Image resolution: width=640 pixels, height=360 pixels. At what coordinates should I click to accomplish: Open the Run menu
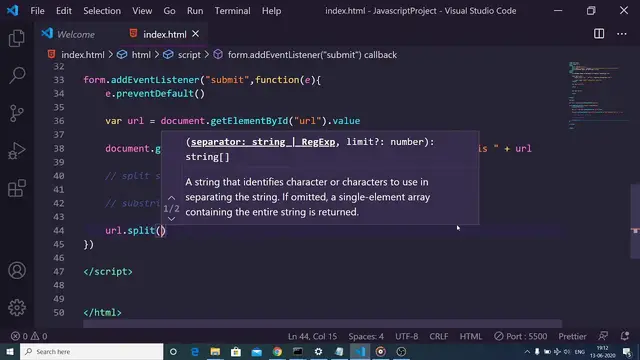click(195, 11)
